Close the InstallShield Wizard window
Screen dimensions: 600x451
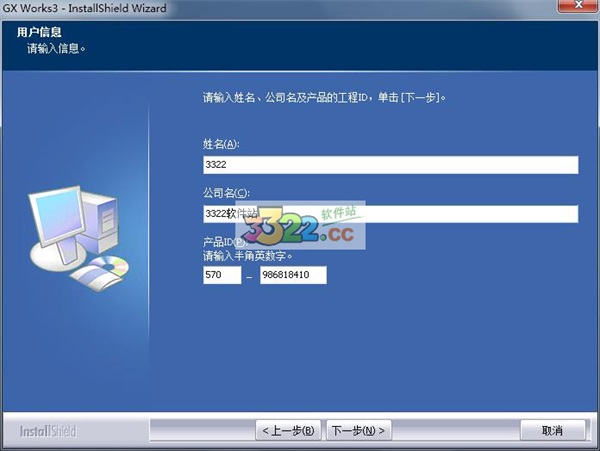click(578, 5)
